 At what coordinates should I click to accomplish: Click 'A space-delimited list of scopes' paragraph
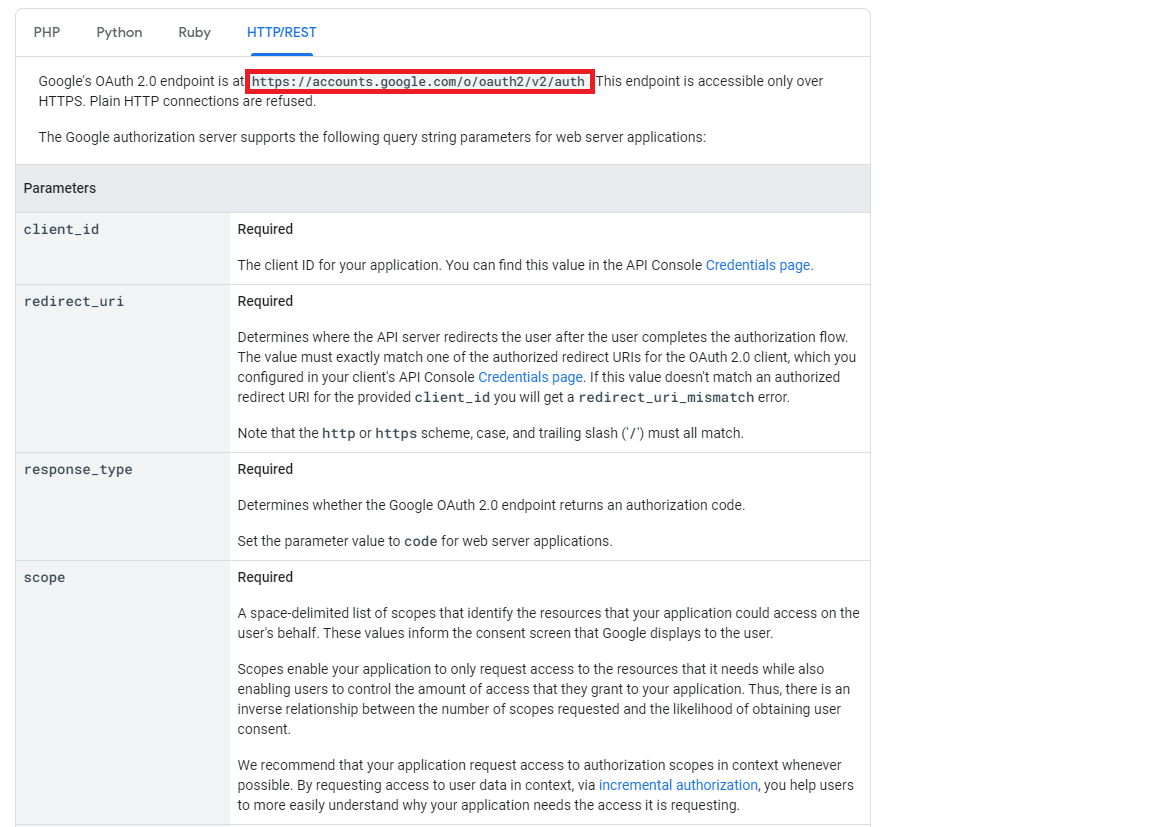click(548, 623)
